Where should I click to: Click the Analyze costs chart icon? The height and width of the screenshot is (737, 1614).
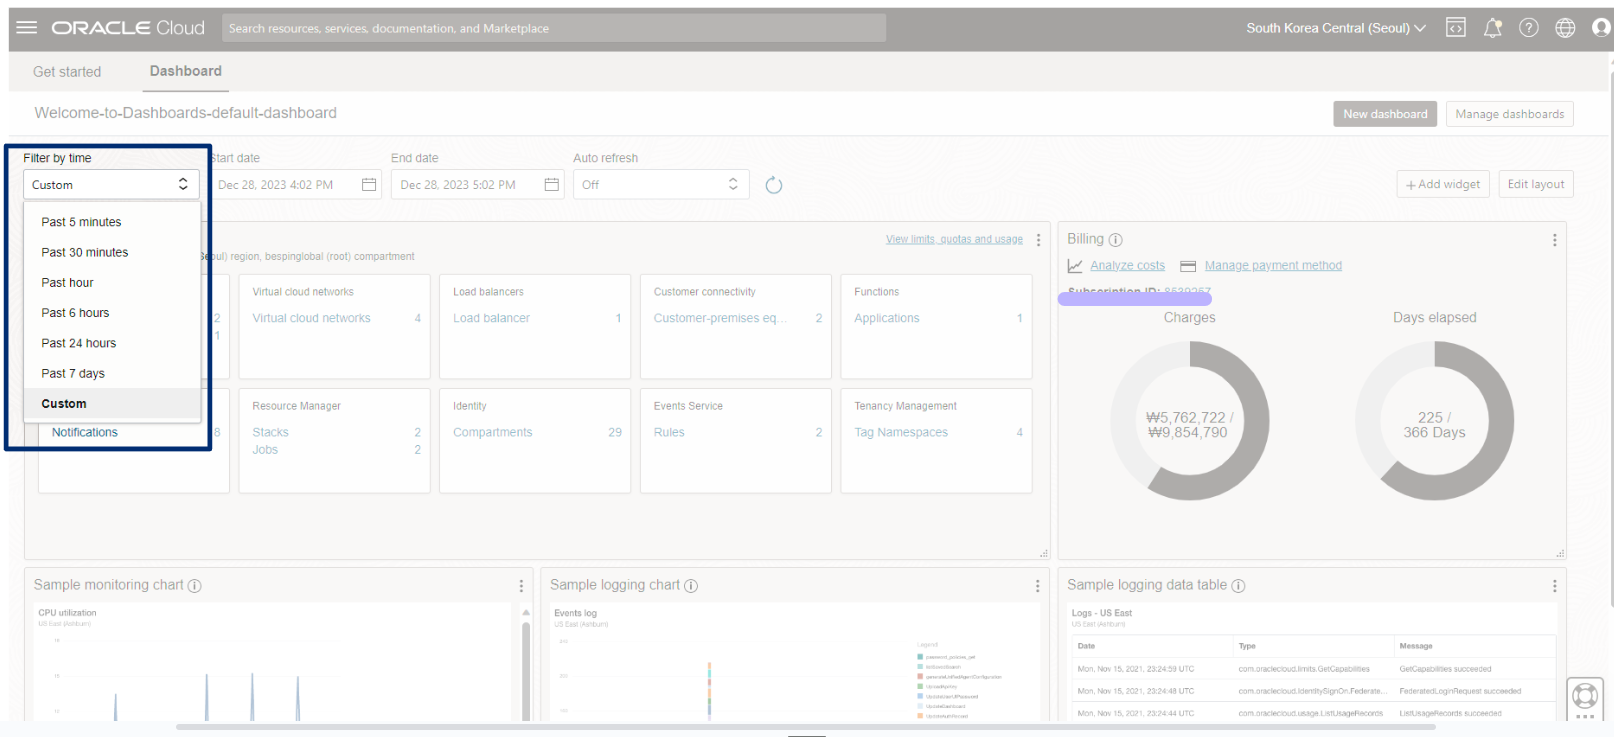[x=1075, y=266]
